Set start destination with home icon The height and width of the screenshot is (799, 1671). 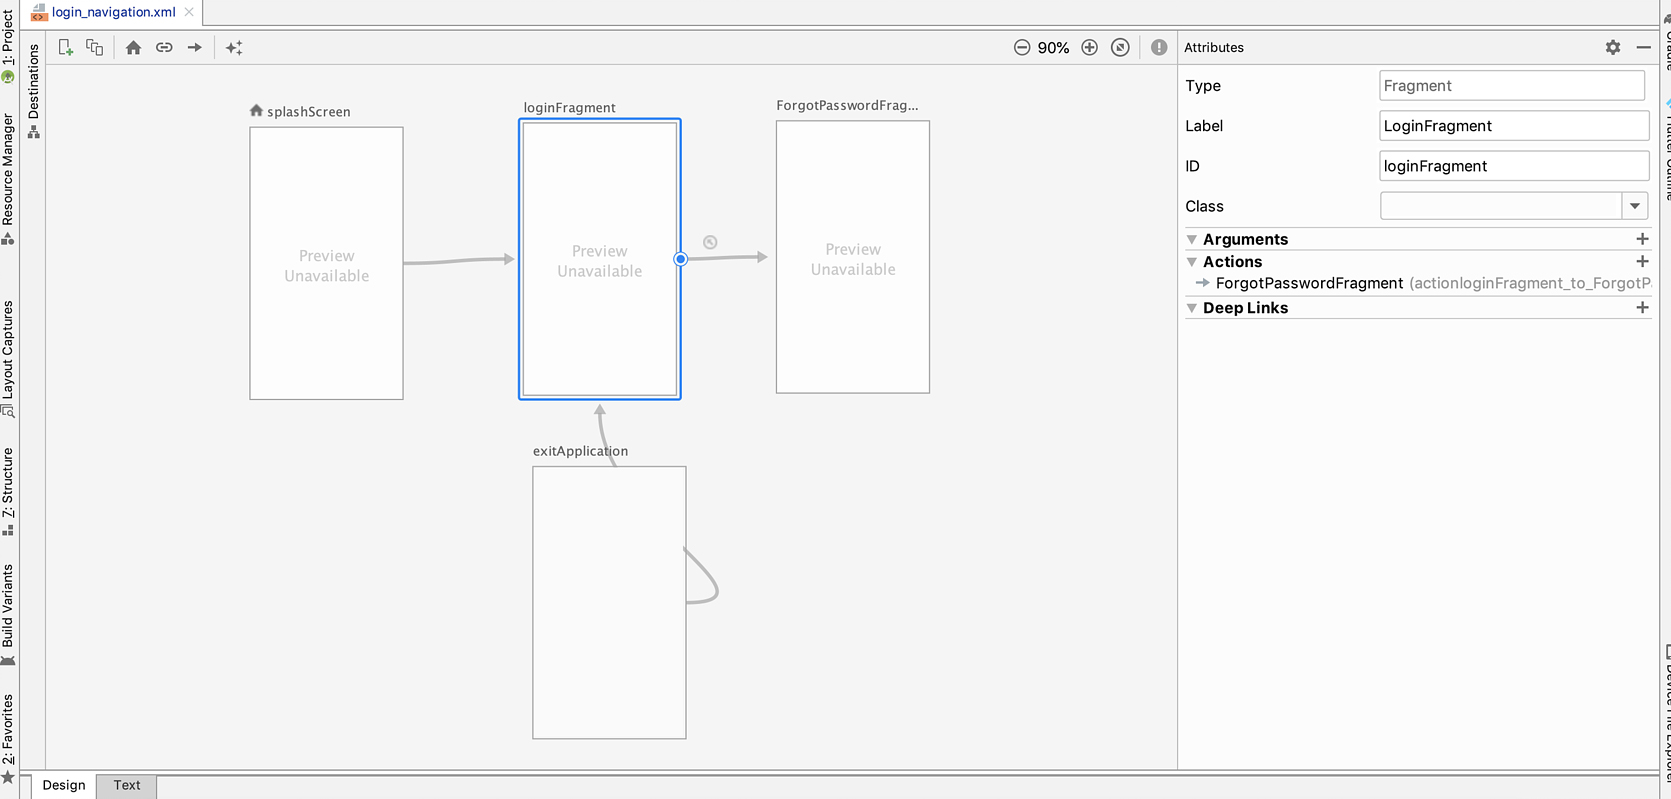click(133, 47)
